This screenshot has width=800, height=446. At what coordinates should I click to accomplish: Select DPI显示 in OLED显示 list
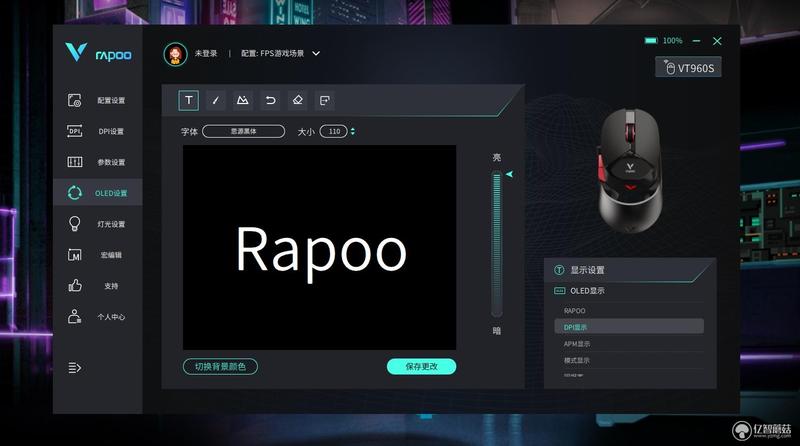629,327
